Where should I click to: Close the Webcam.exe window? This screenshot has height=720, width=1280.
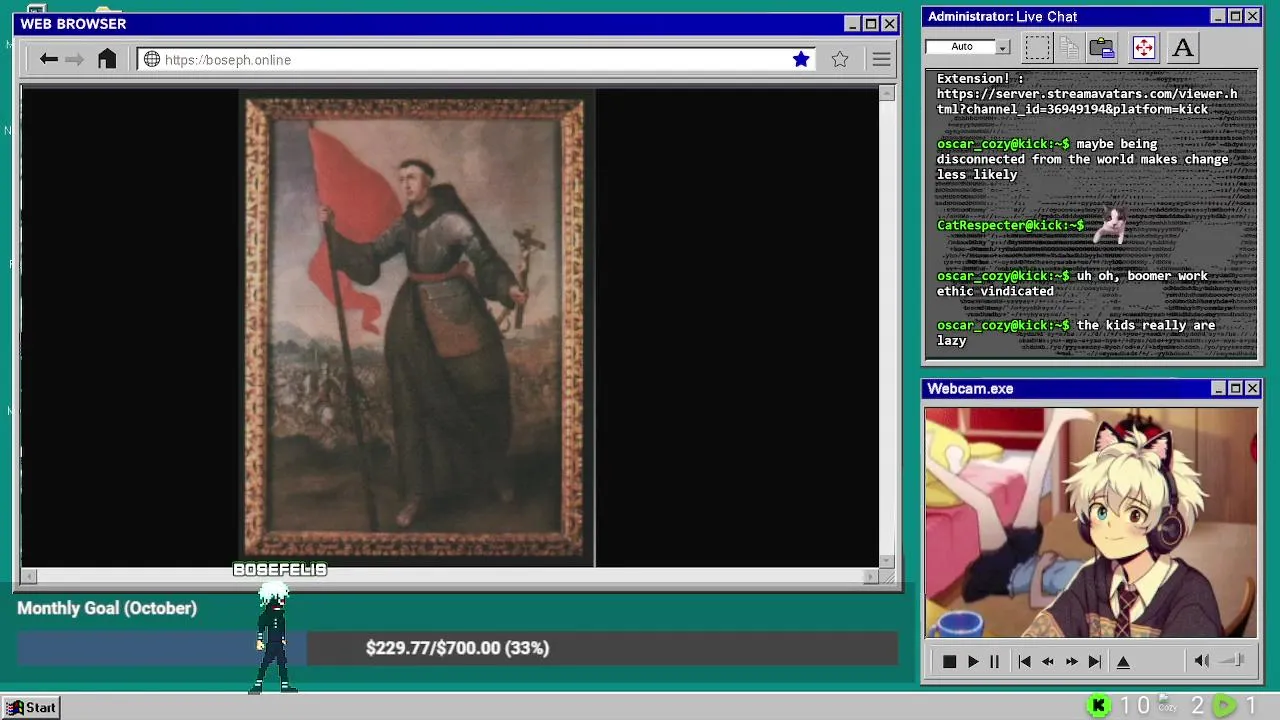[1252, 388]
